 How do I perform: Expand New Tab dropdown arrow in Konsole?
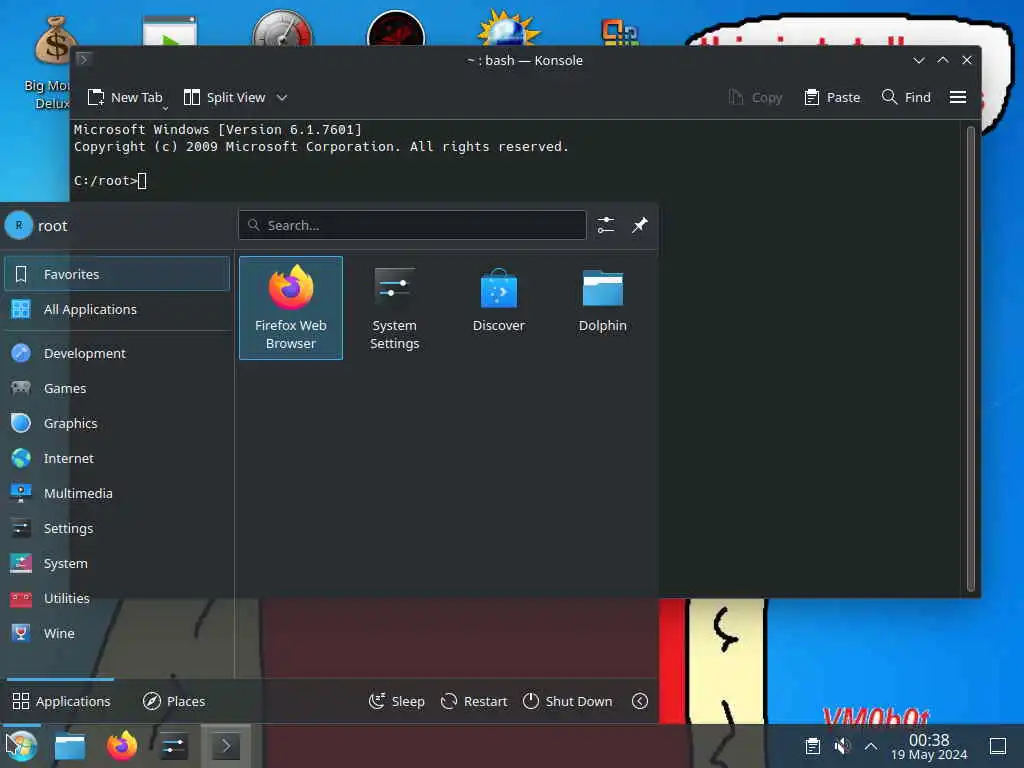(x=165, y=108)
